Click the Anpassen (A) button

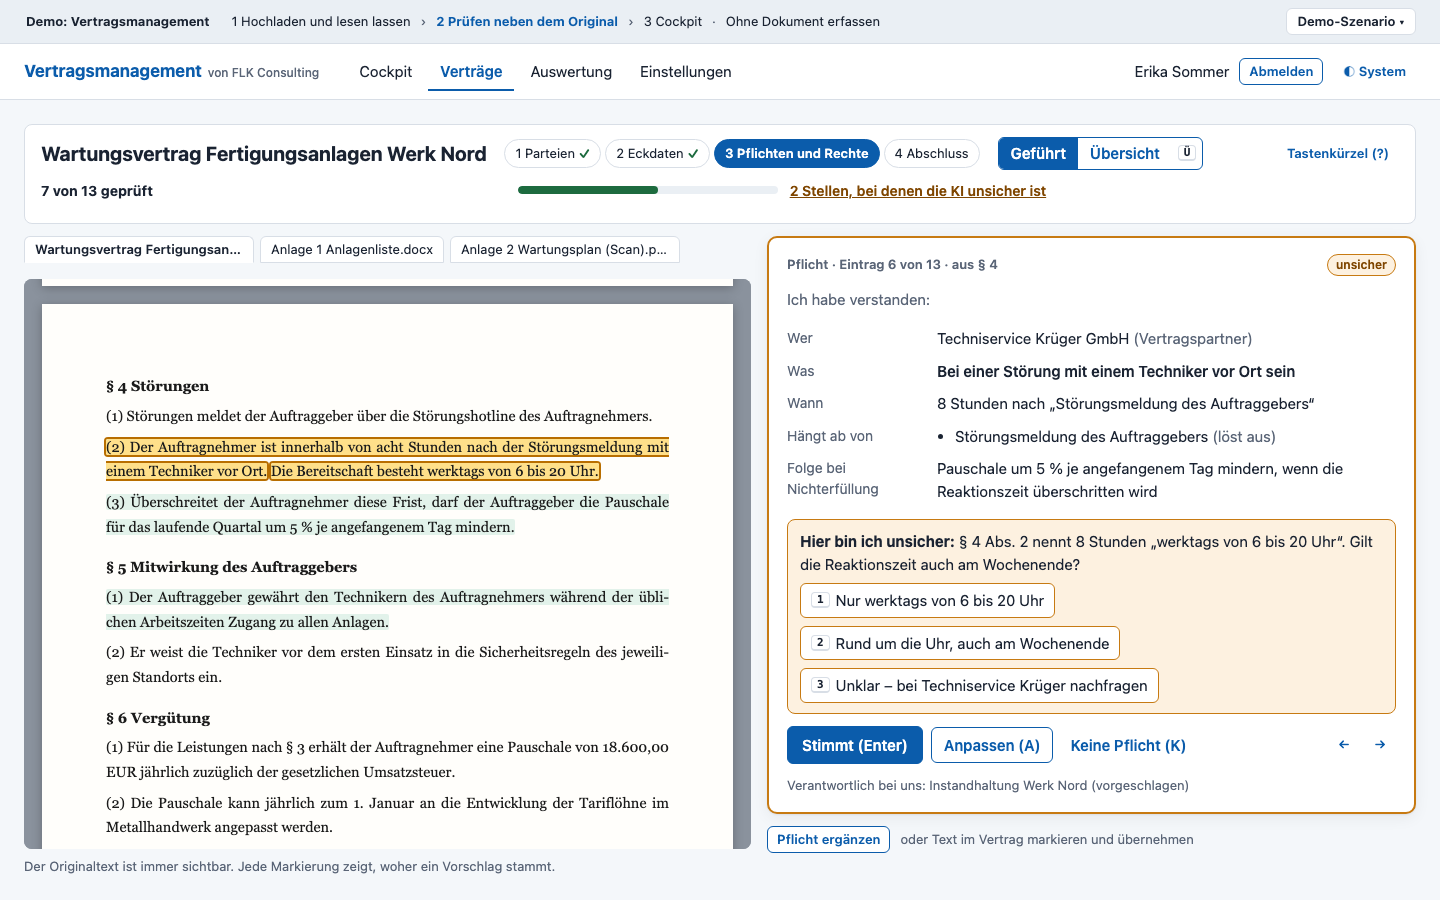point(992,745)
